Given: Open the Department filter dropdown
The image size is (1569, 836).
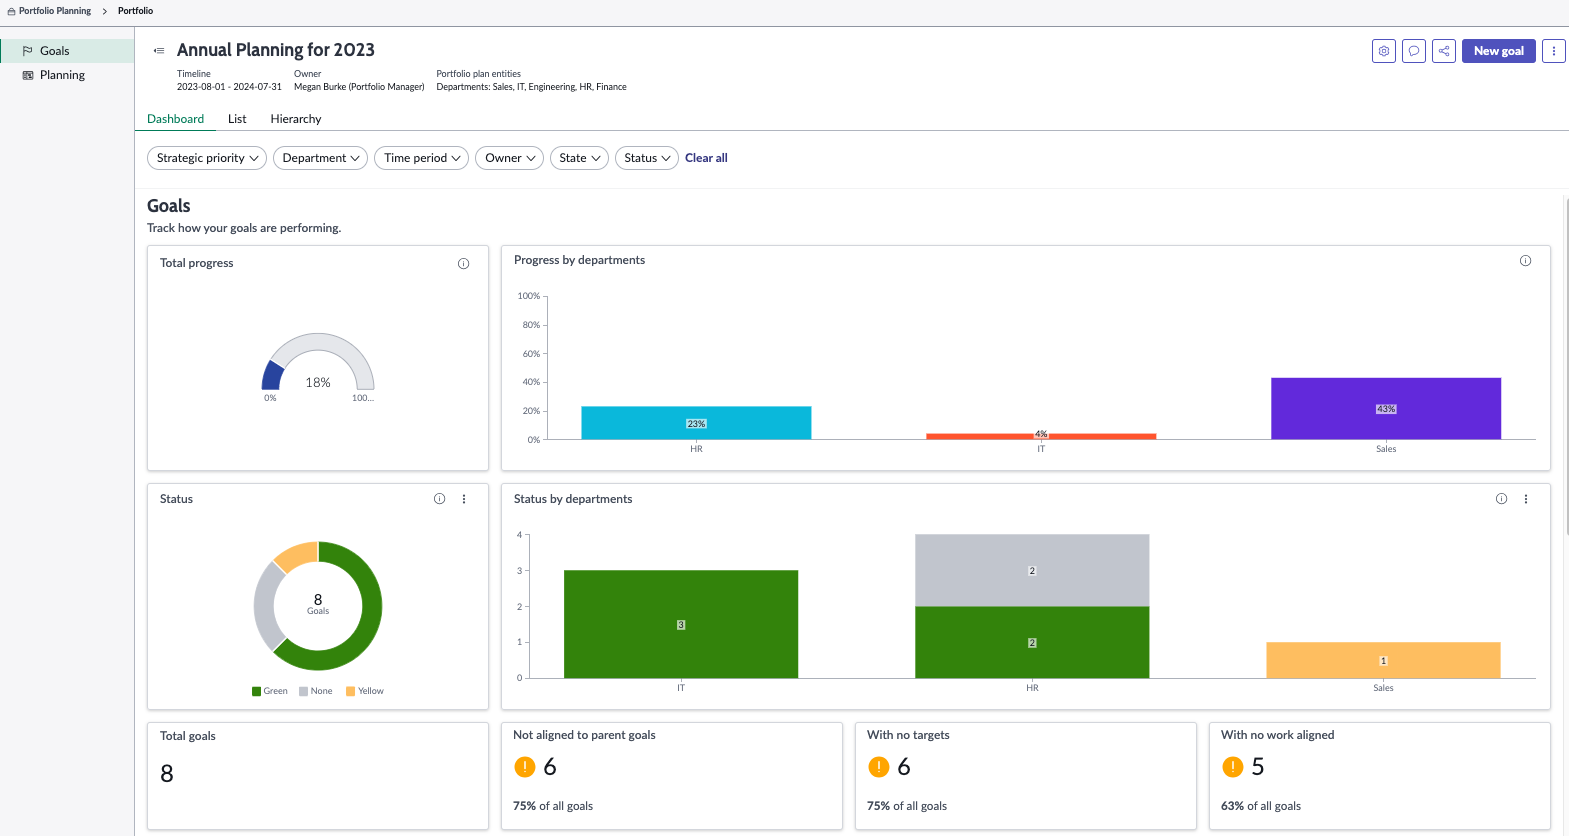Looking at the screenshot, I should (x=320, y=158).
